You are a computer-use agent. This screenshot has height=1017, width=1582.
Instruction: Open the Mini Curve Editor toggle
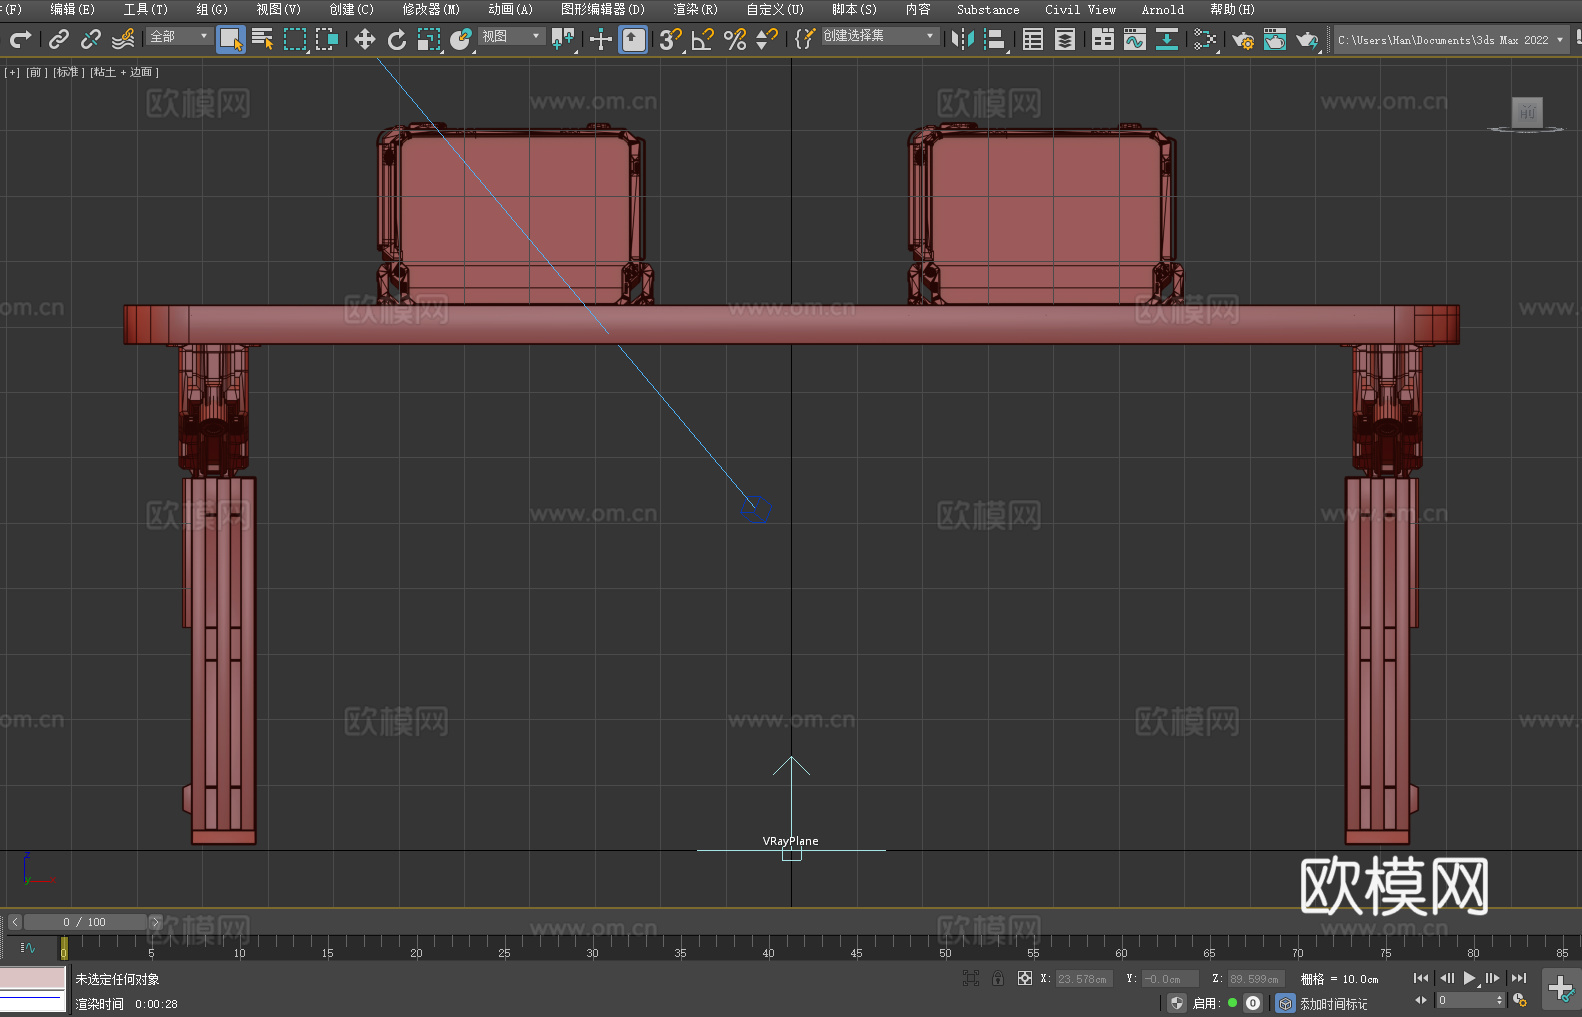tap(27, 947)
